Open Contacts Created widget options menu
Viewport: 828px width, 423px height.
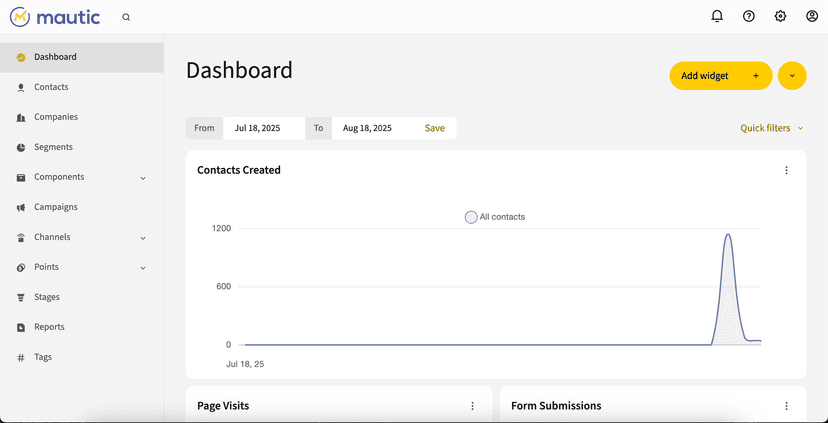pyautogui.click(x=786, y=170)
